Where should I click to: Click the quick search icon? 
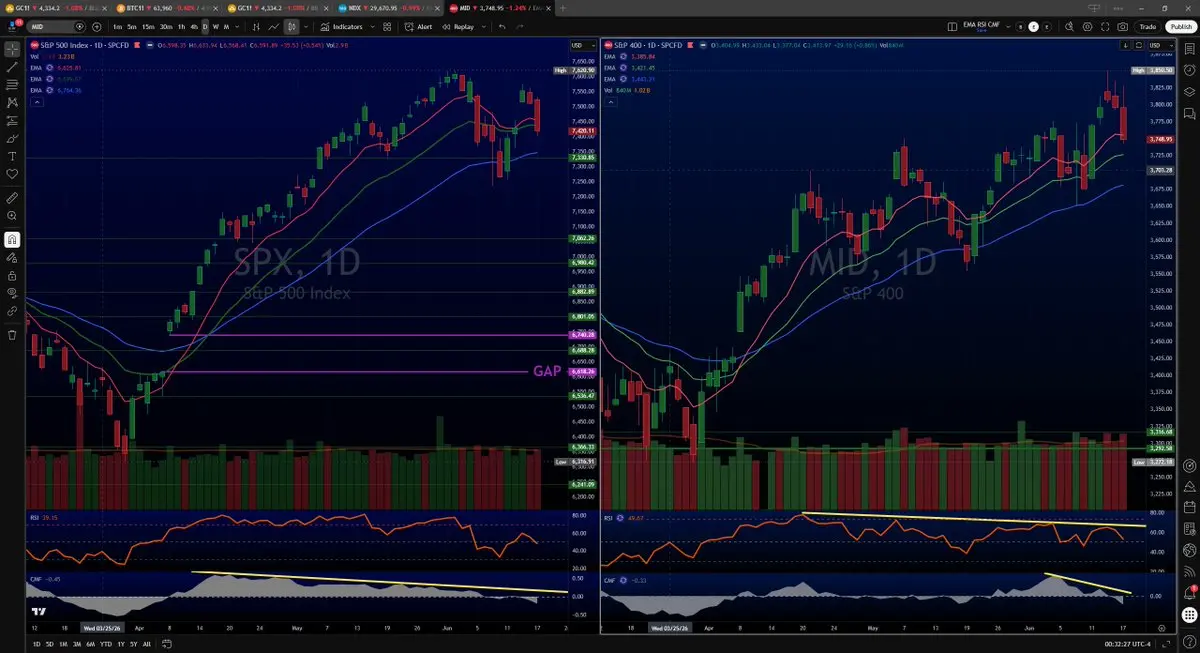tap(1069, 27)
